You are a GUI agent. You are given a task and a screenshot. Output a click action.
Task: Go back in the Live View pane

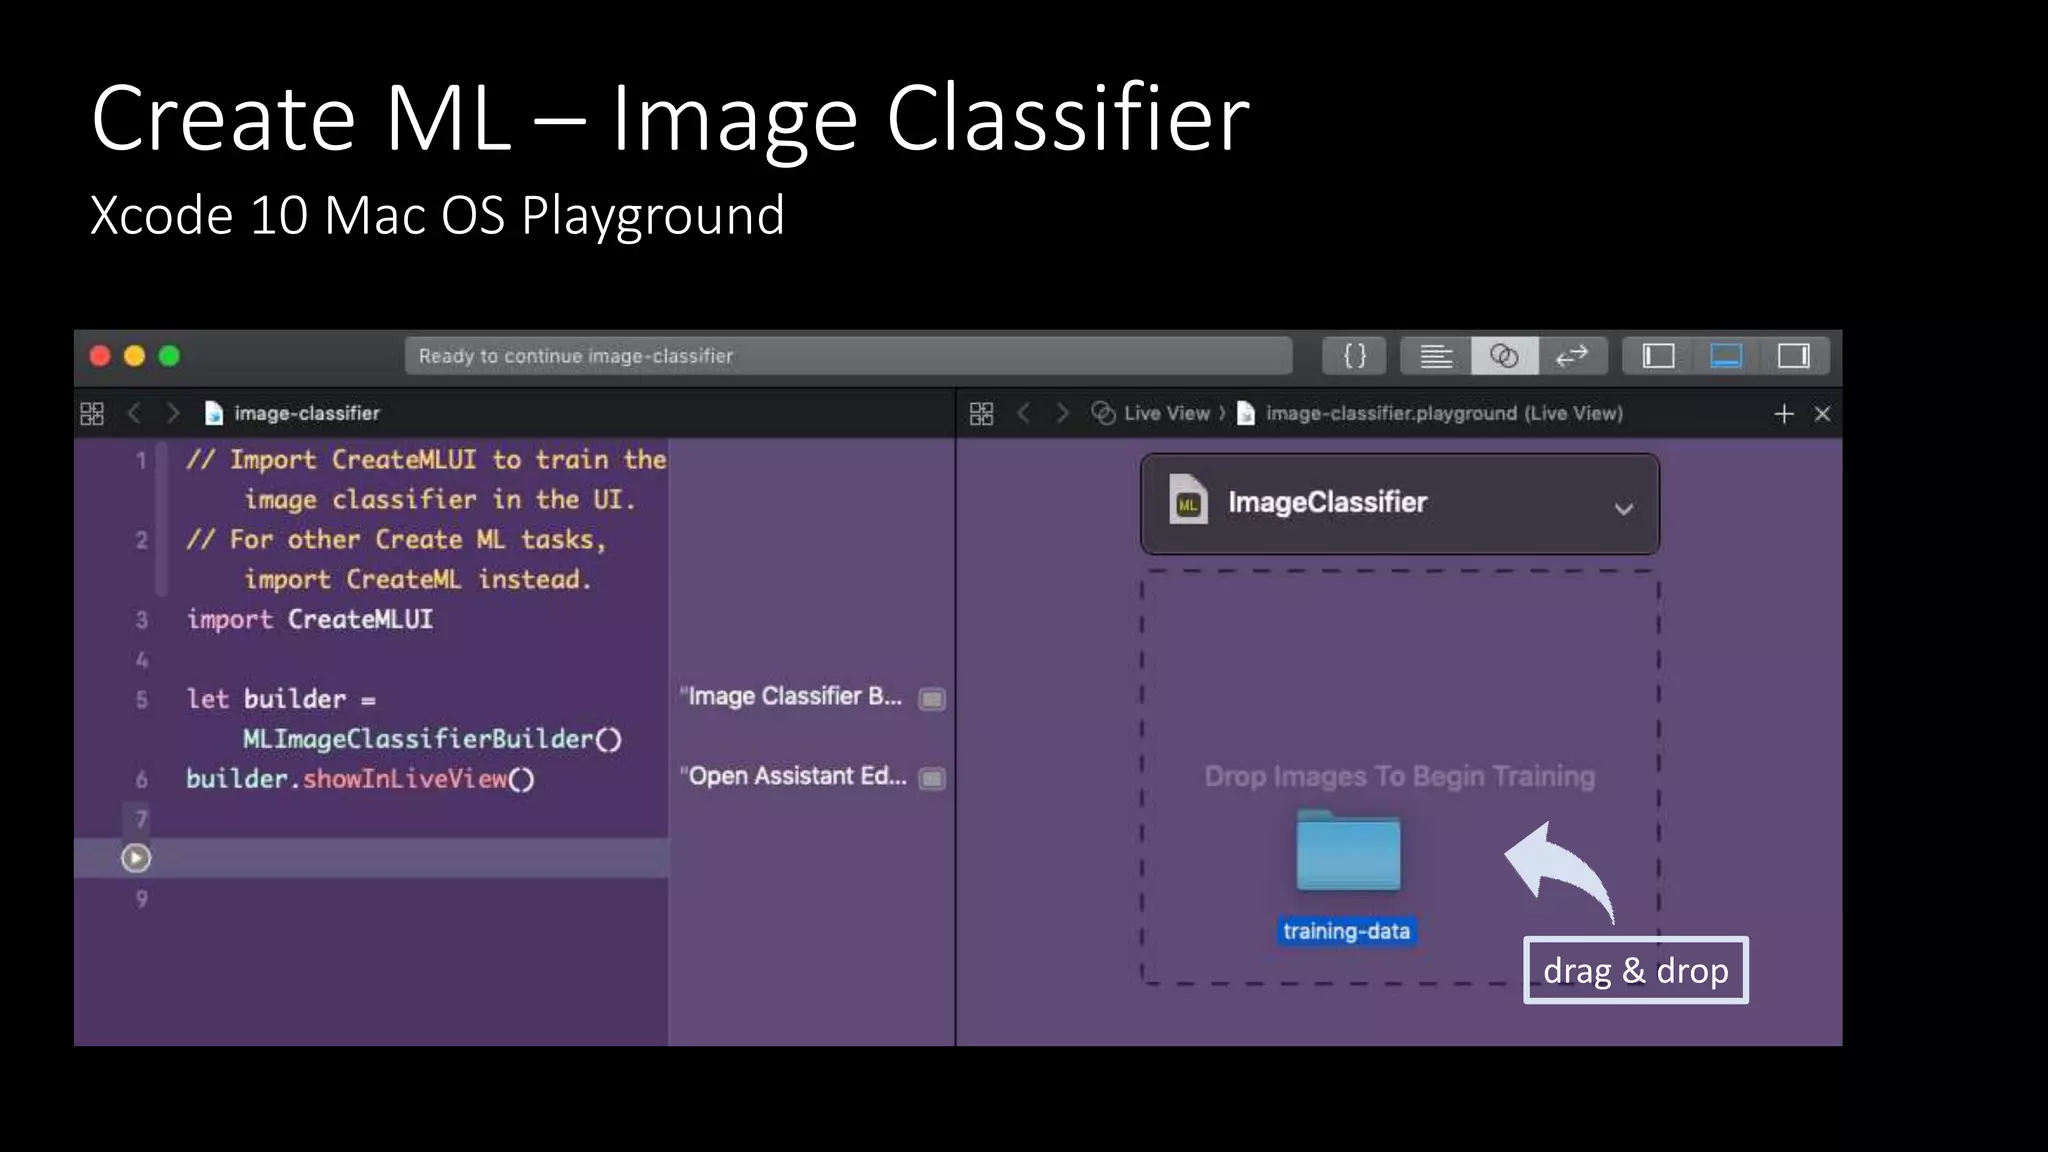pos(1023,413)
